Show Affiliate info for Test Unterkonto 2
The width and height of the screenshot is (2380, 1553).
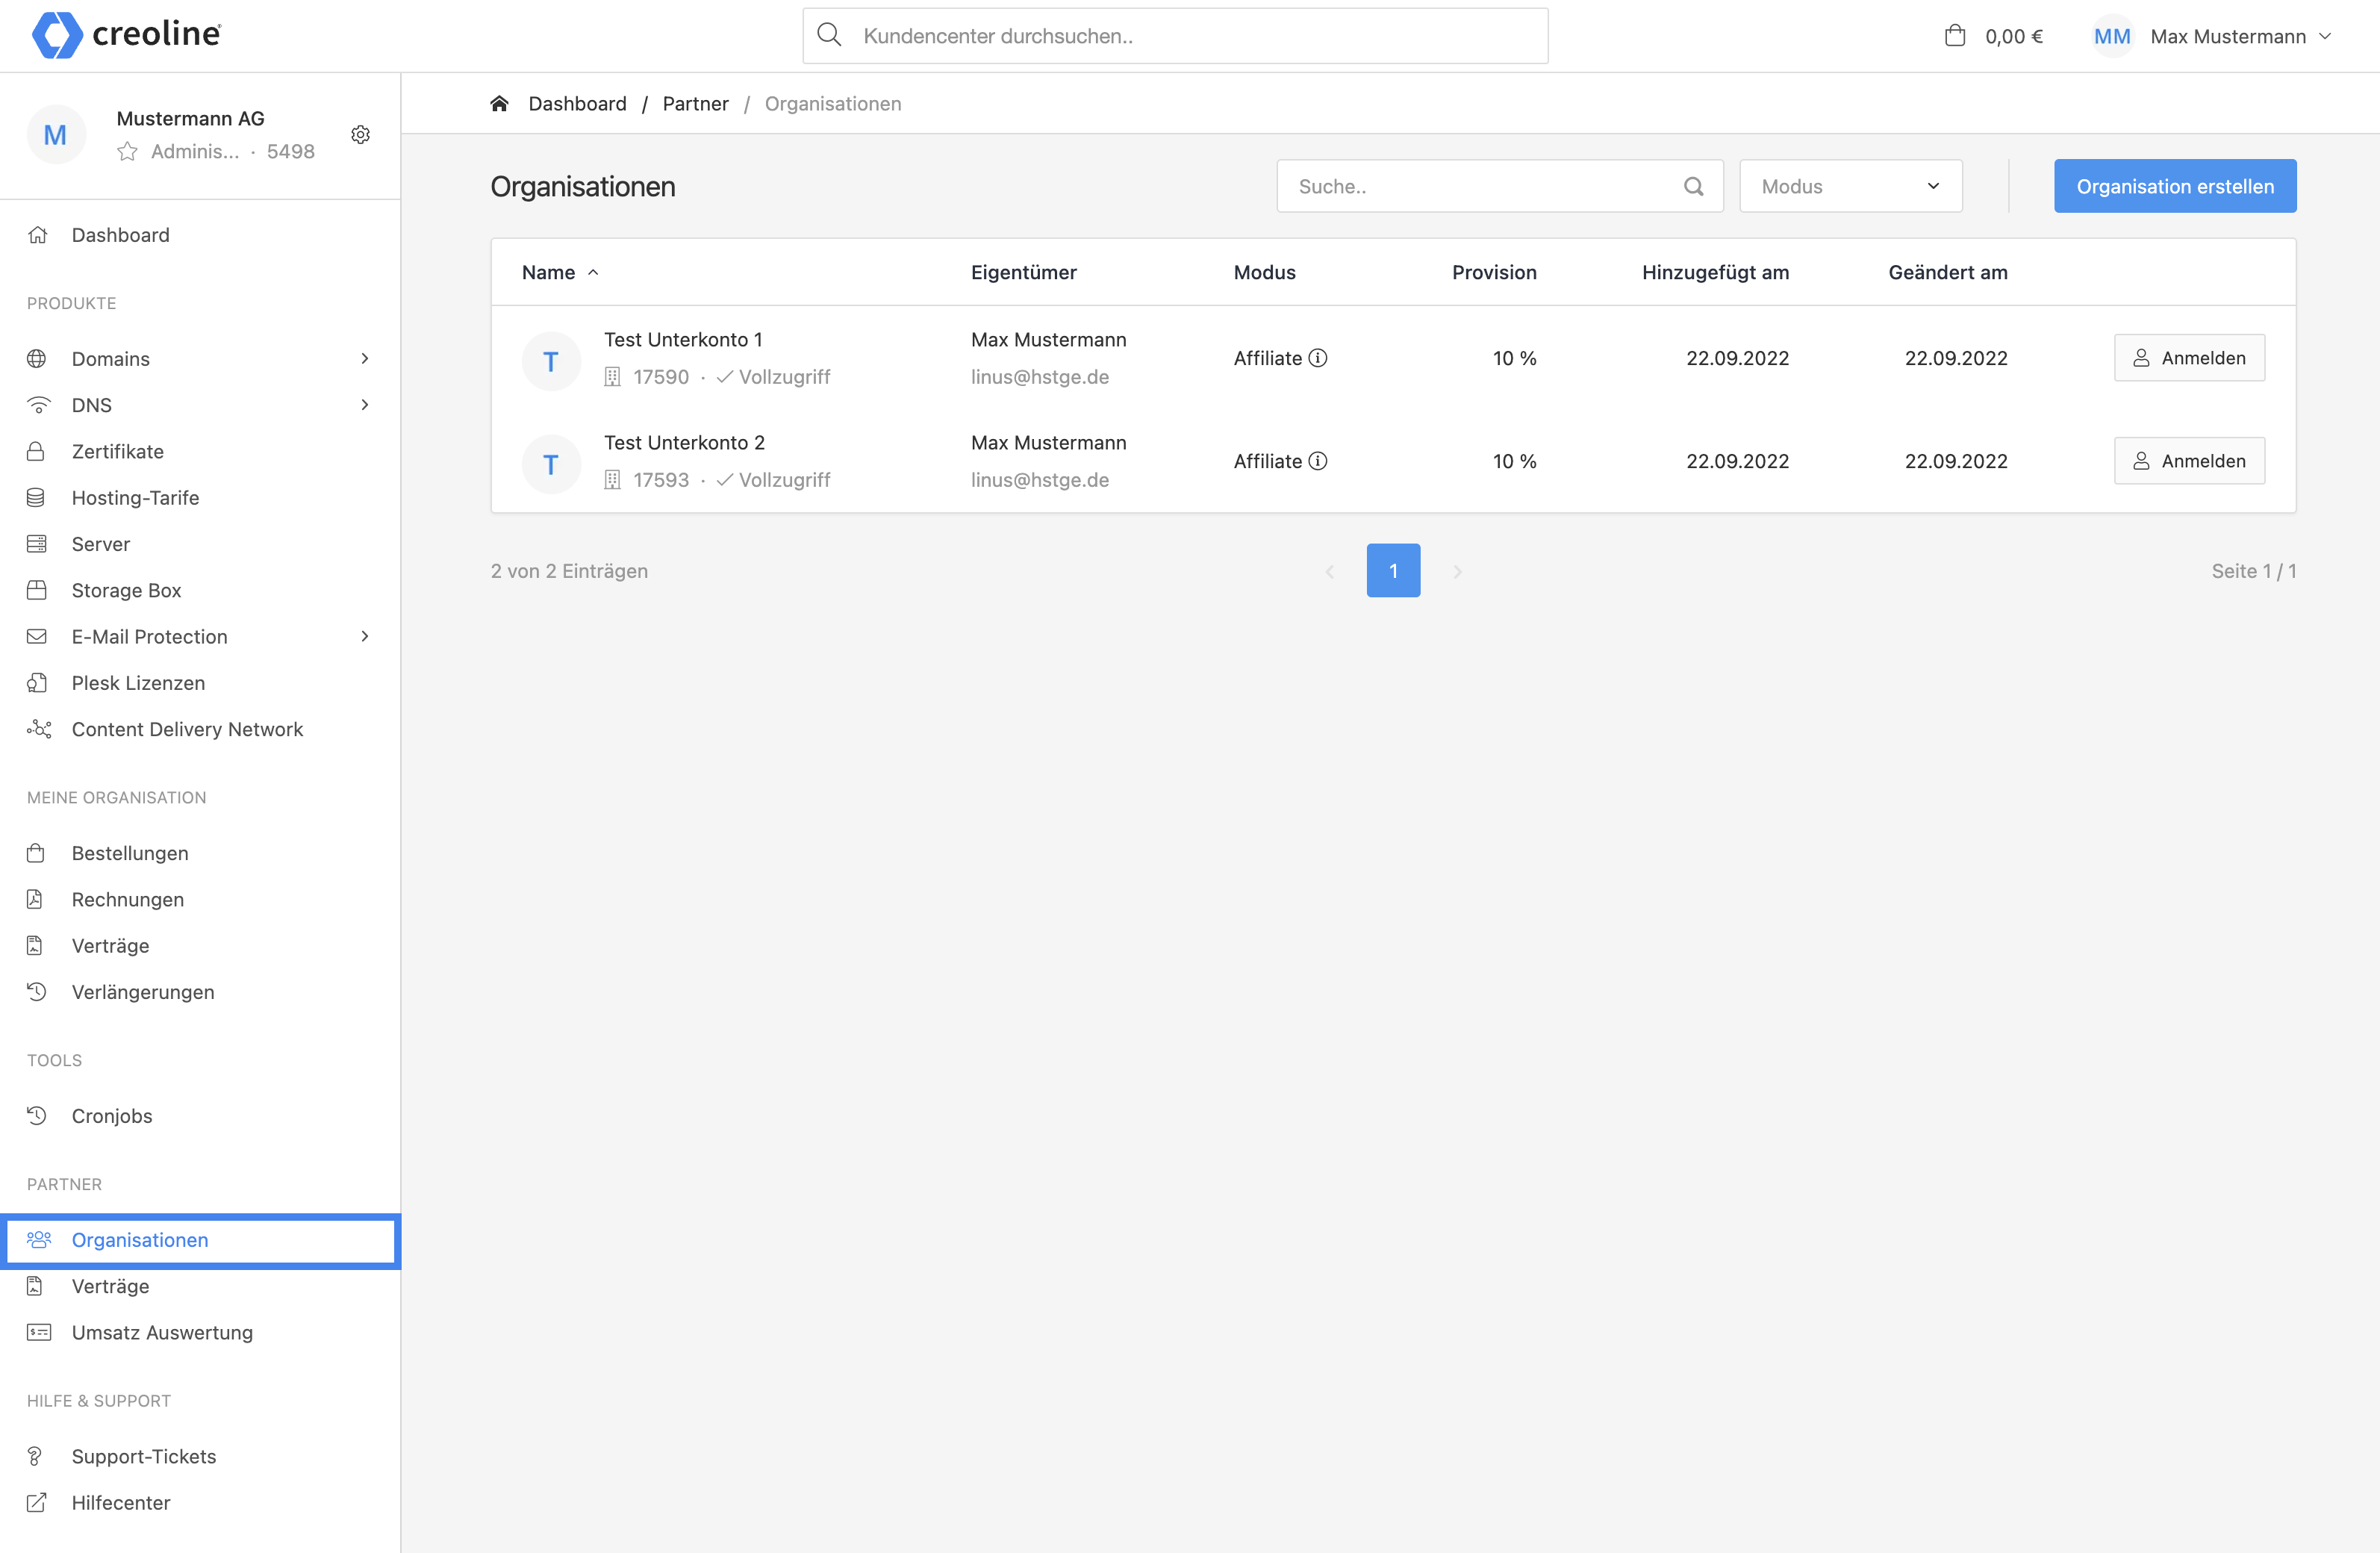pyautogui.click(x=1318, y=461)
